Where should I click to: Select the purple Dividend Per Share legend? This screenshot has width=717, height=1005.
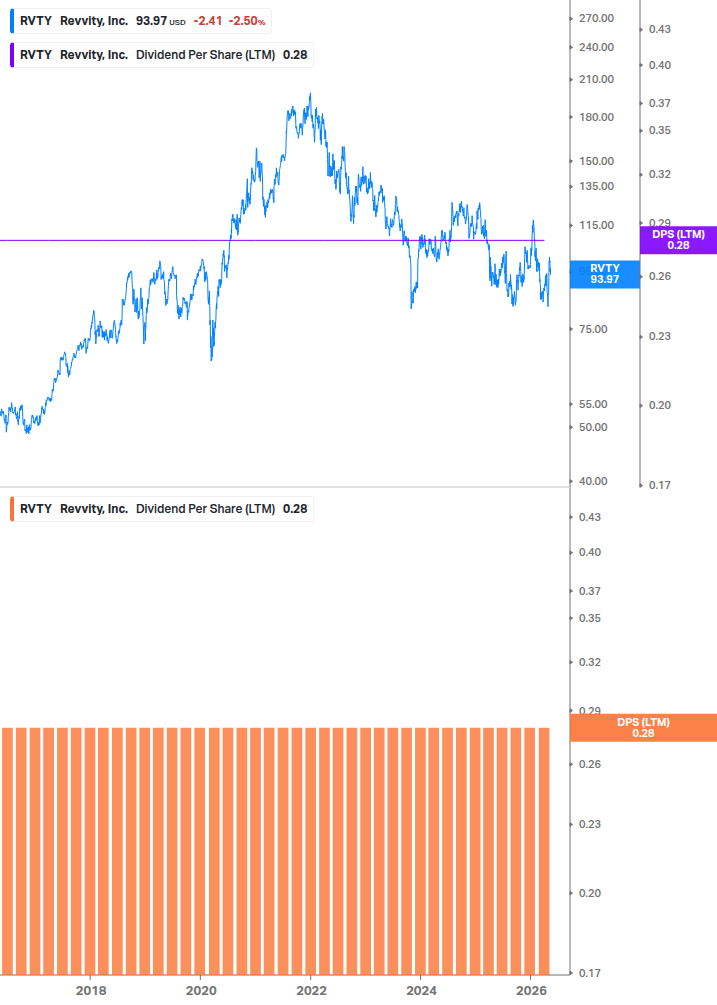tap(161, 55)
